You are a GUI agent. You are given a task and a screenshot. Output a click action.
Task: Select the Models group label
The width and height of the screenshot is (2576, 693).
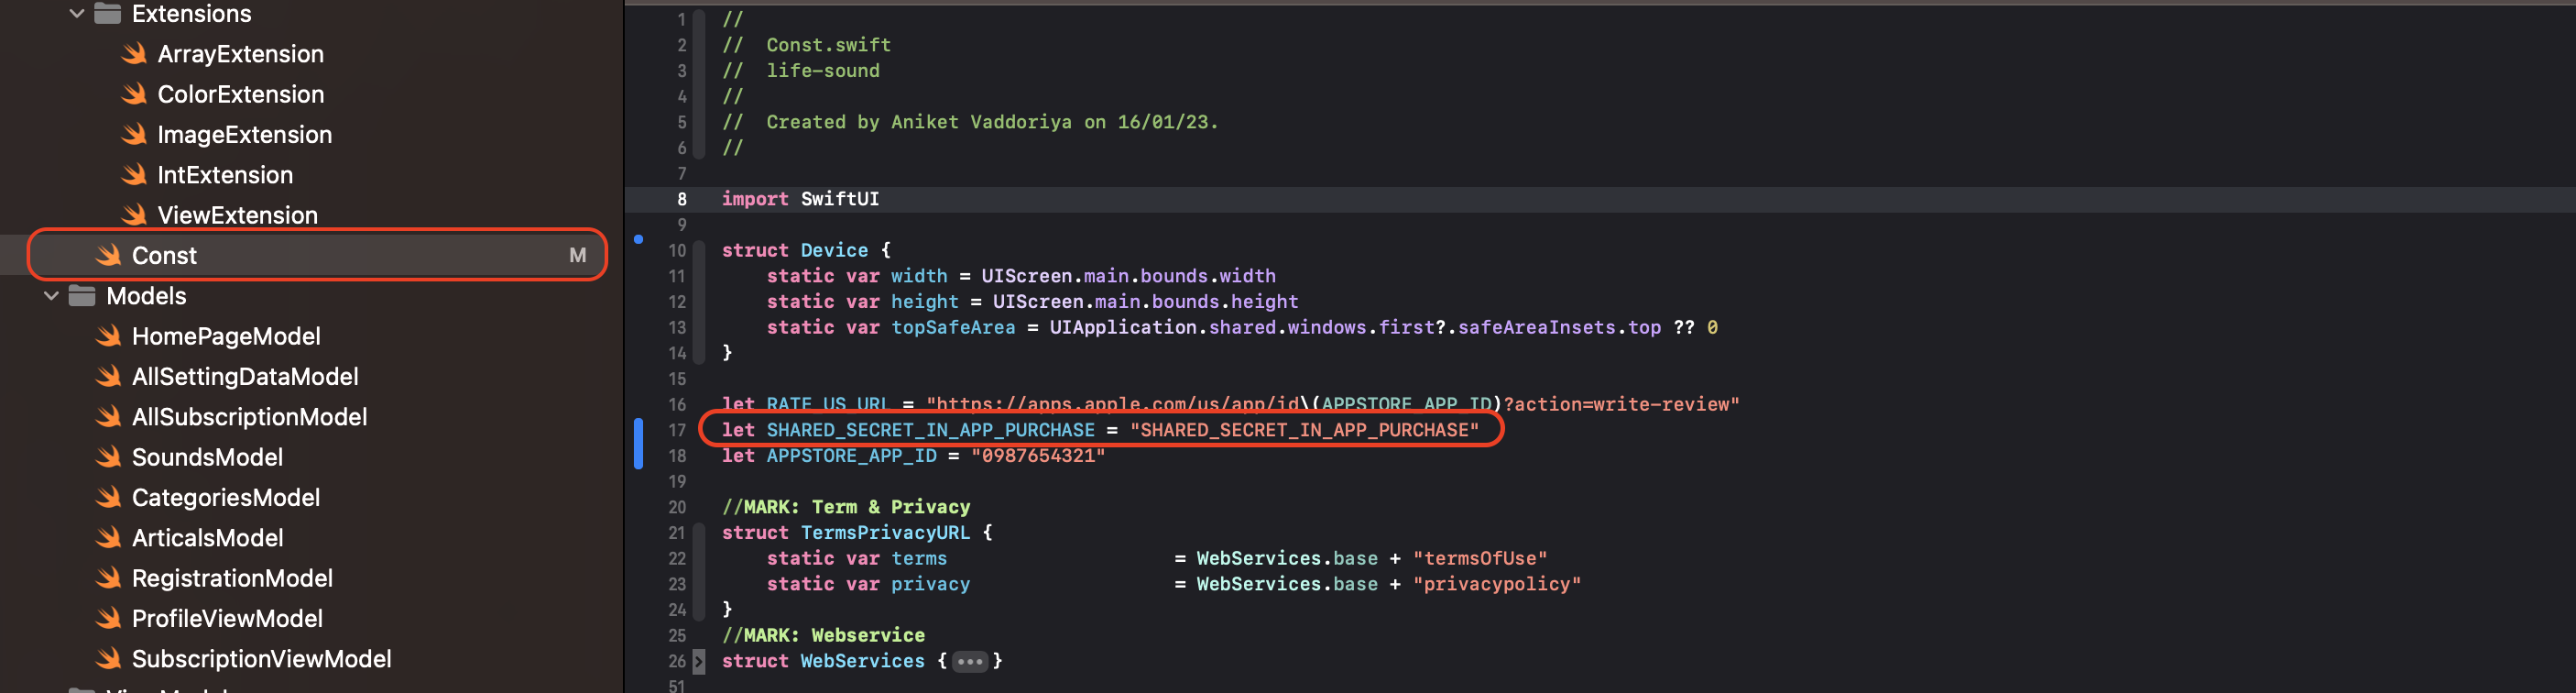(146, 296)
